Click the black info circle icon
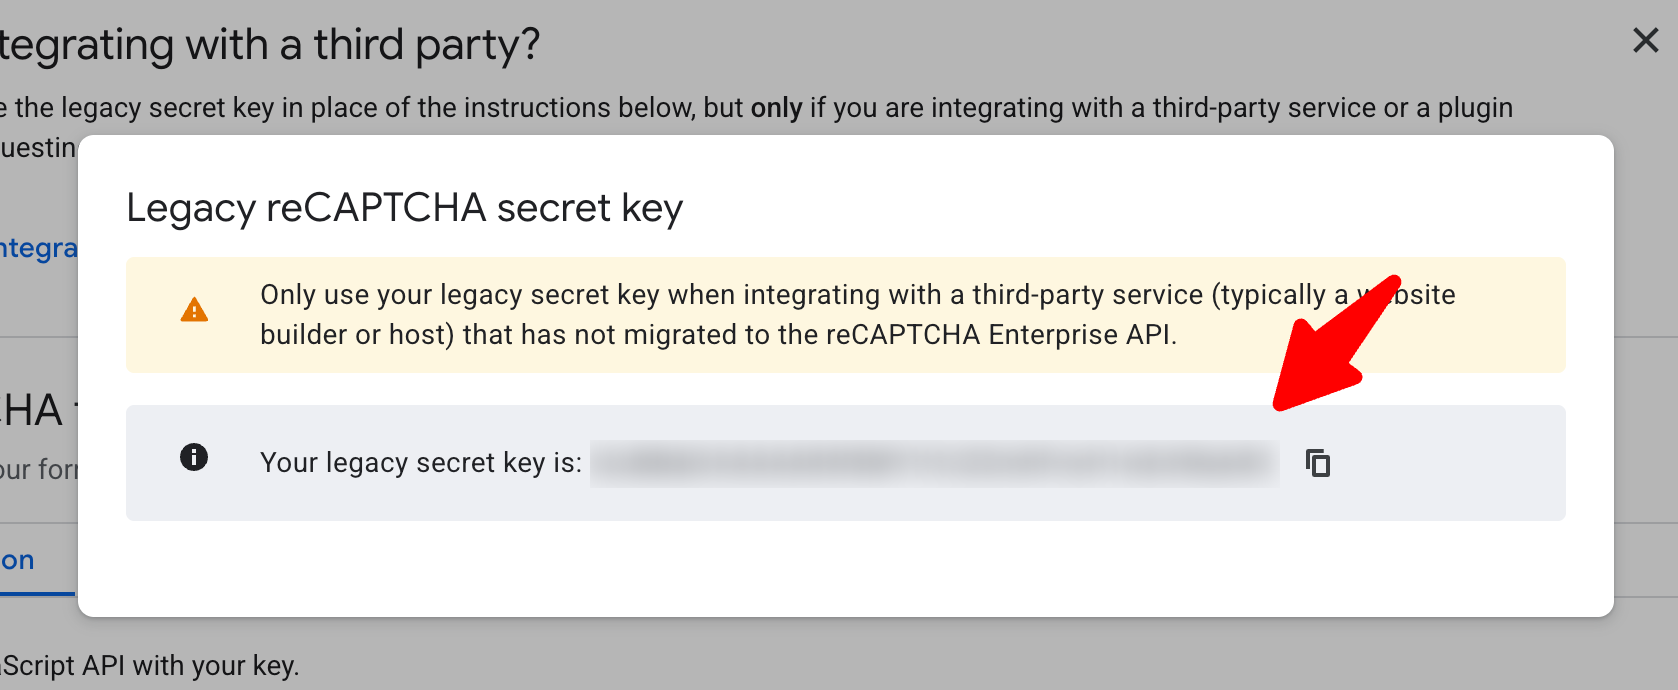The height and width of the screenshot is (690, 1678). click(194, 458)
